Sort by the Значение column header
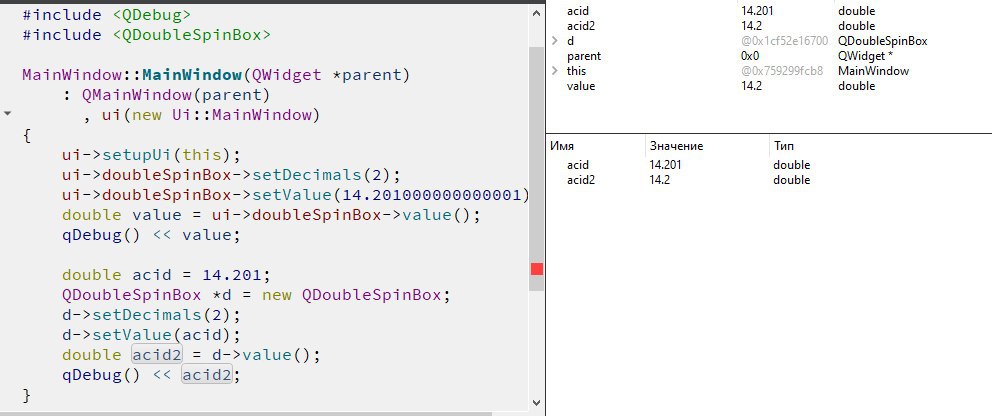The height and width of the screenshot is (416, 992). 676,146
